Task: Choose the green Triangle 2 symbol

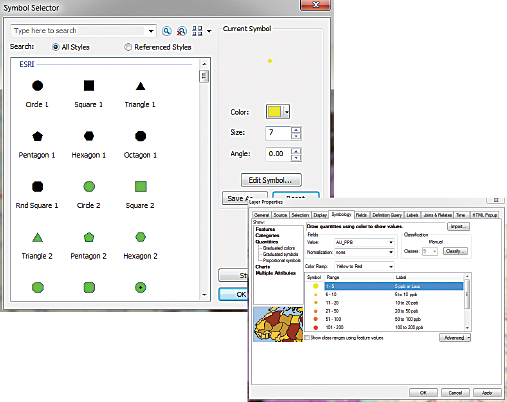Action: coord(37,238)
